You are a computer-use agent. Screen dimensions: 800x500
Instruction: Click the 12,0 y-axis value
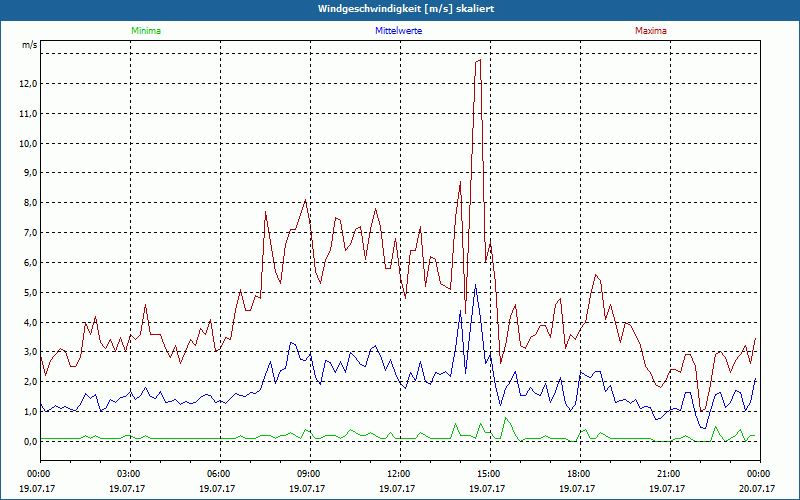click(28, 84)
